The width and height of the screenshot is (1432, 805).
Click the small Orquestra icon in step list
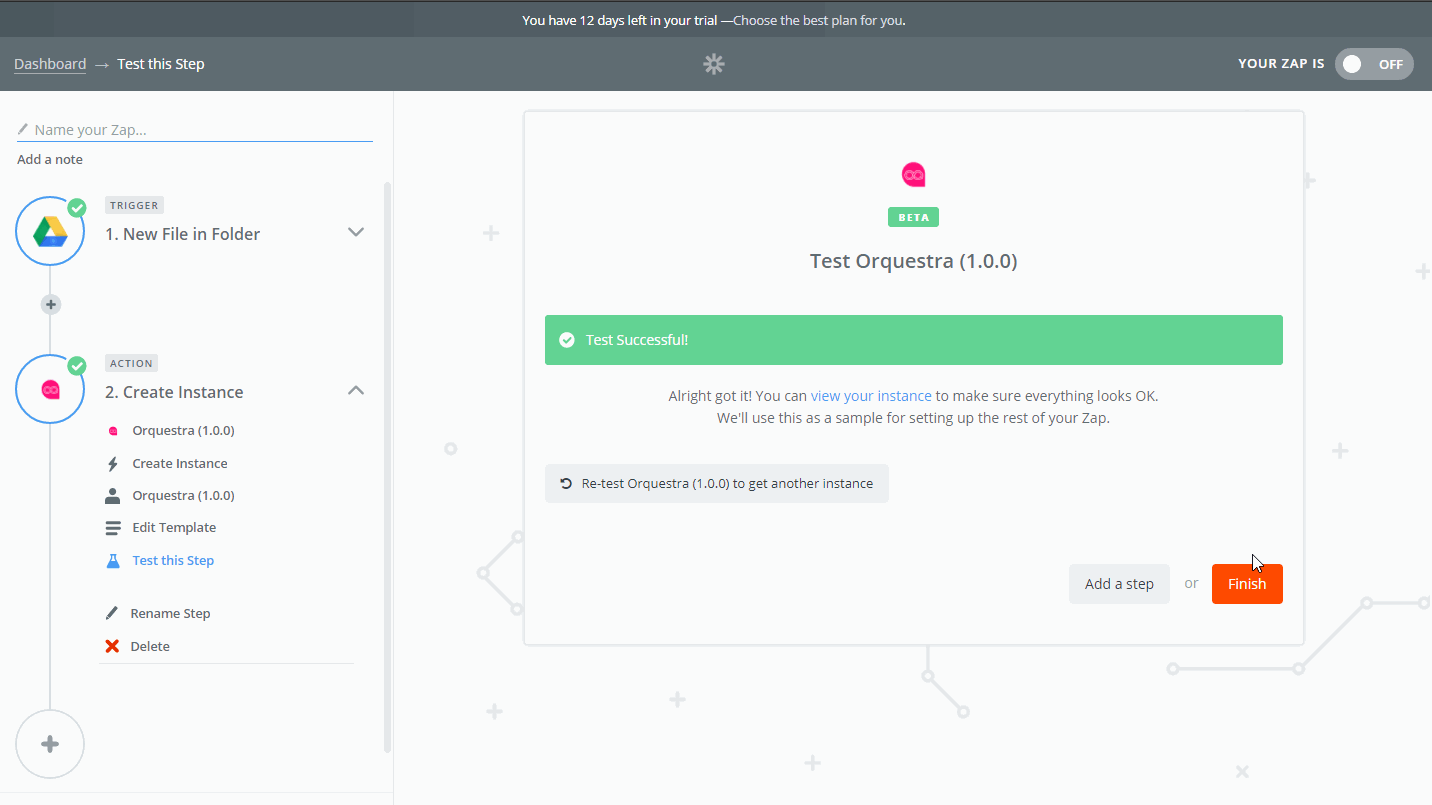click(113, 431)
